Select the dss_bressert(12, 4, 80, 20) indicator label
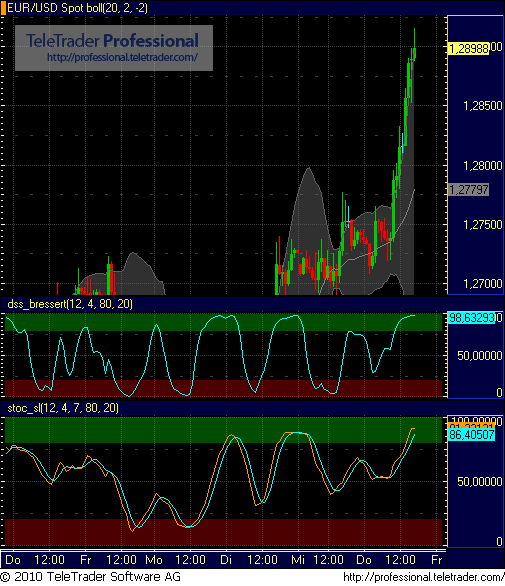This screenshot has height=586, width=505. pyautogui.click(x=70, y=304)
